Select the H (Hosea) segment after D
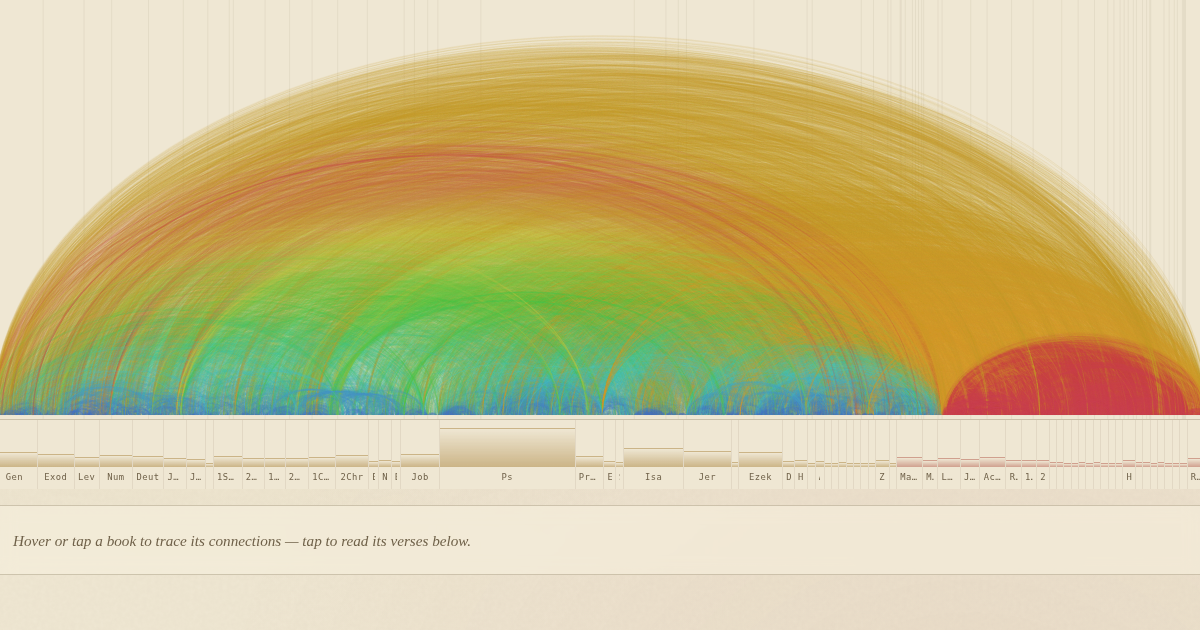This screenshot has width=1200, height=630. (801, 454)
